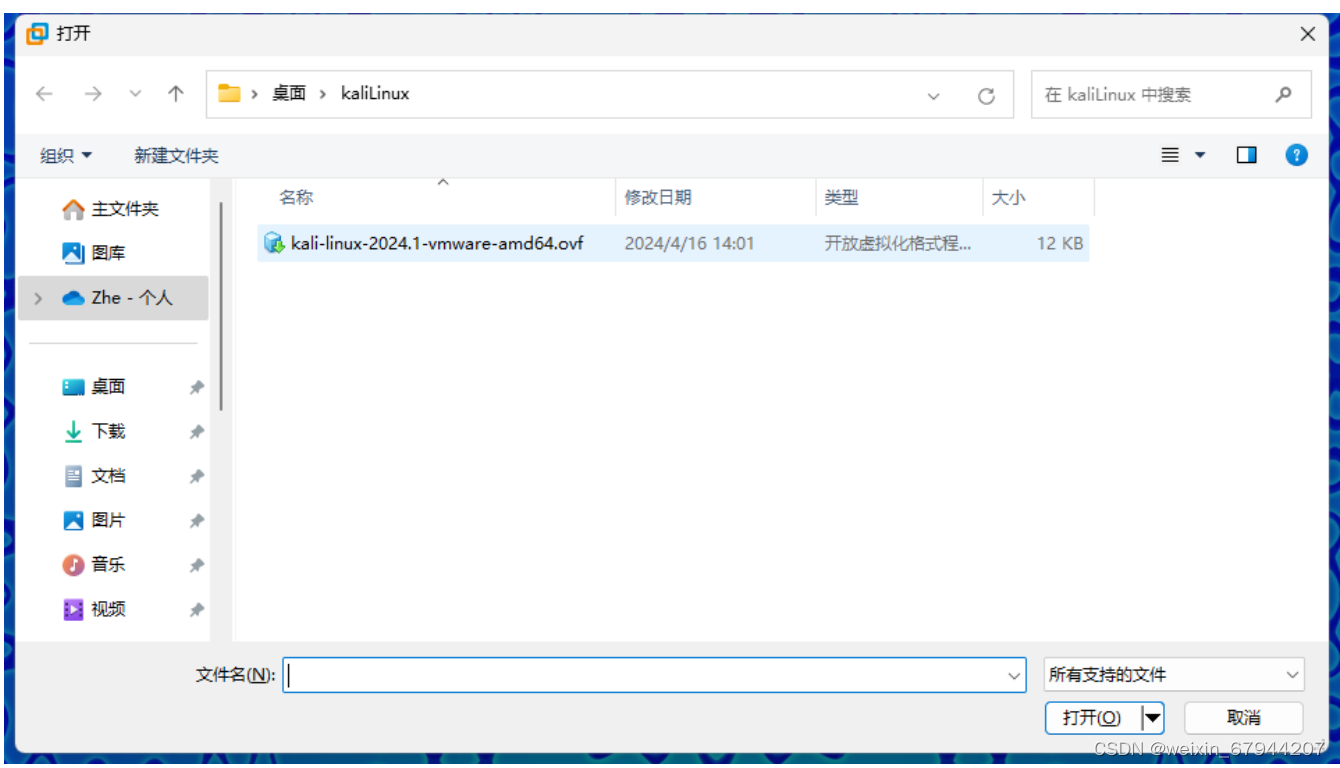The width and height of the screenshot is (1340, 768).
Task: Refresh the kaliLinux folder view
Action: coord(986,96)
